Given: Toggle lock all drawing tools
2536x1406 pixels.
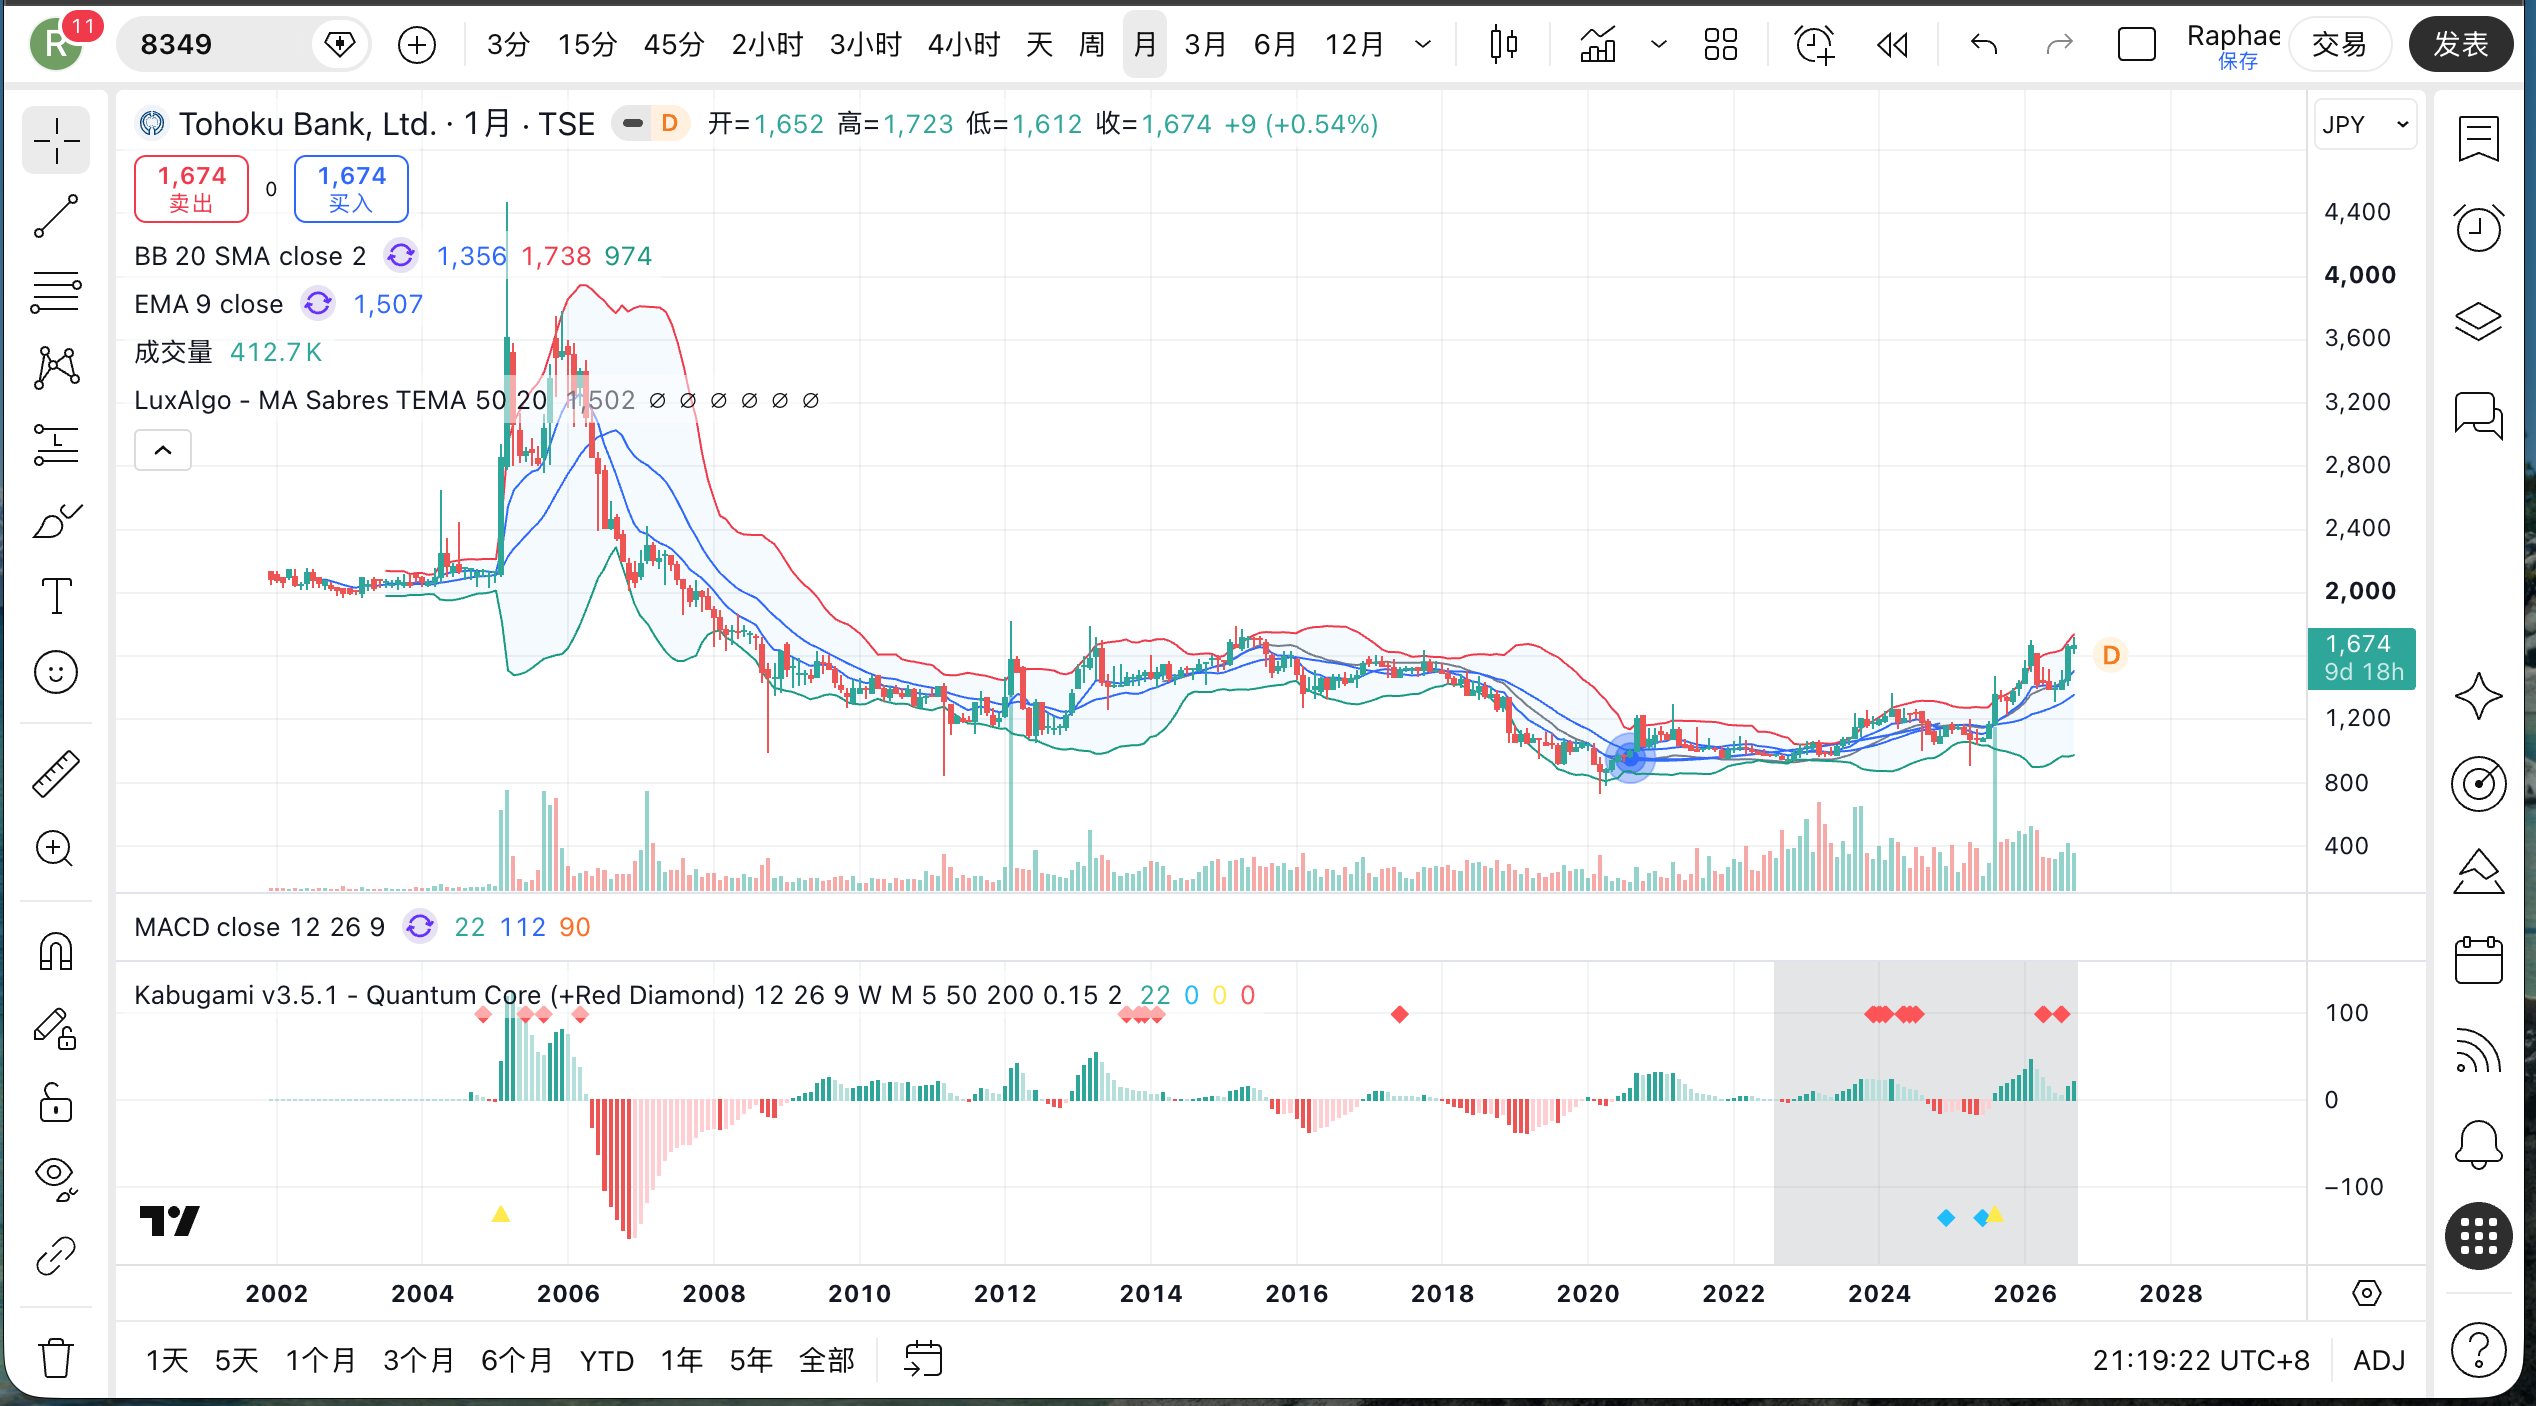Looking at the screenshot, I should [x=56, y=1103].
